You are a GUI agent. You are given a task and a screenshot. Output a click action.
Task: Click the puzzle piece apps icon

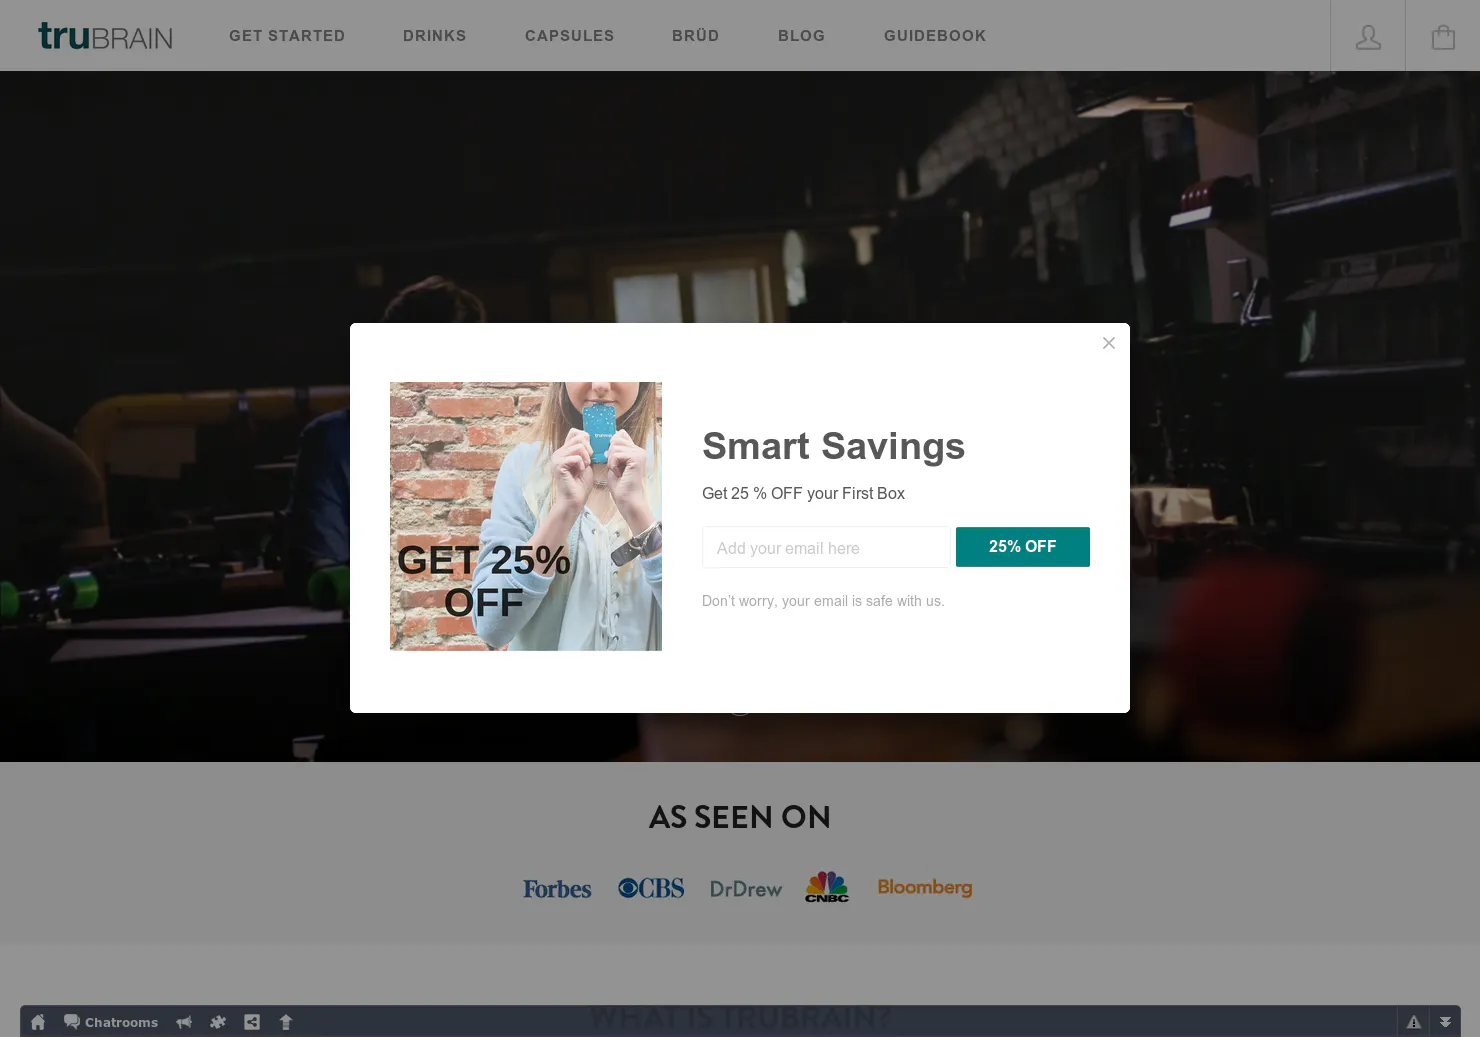218,1022
